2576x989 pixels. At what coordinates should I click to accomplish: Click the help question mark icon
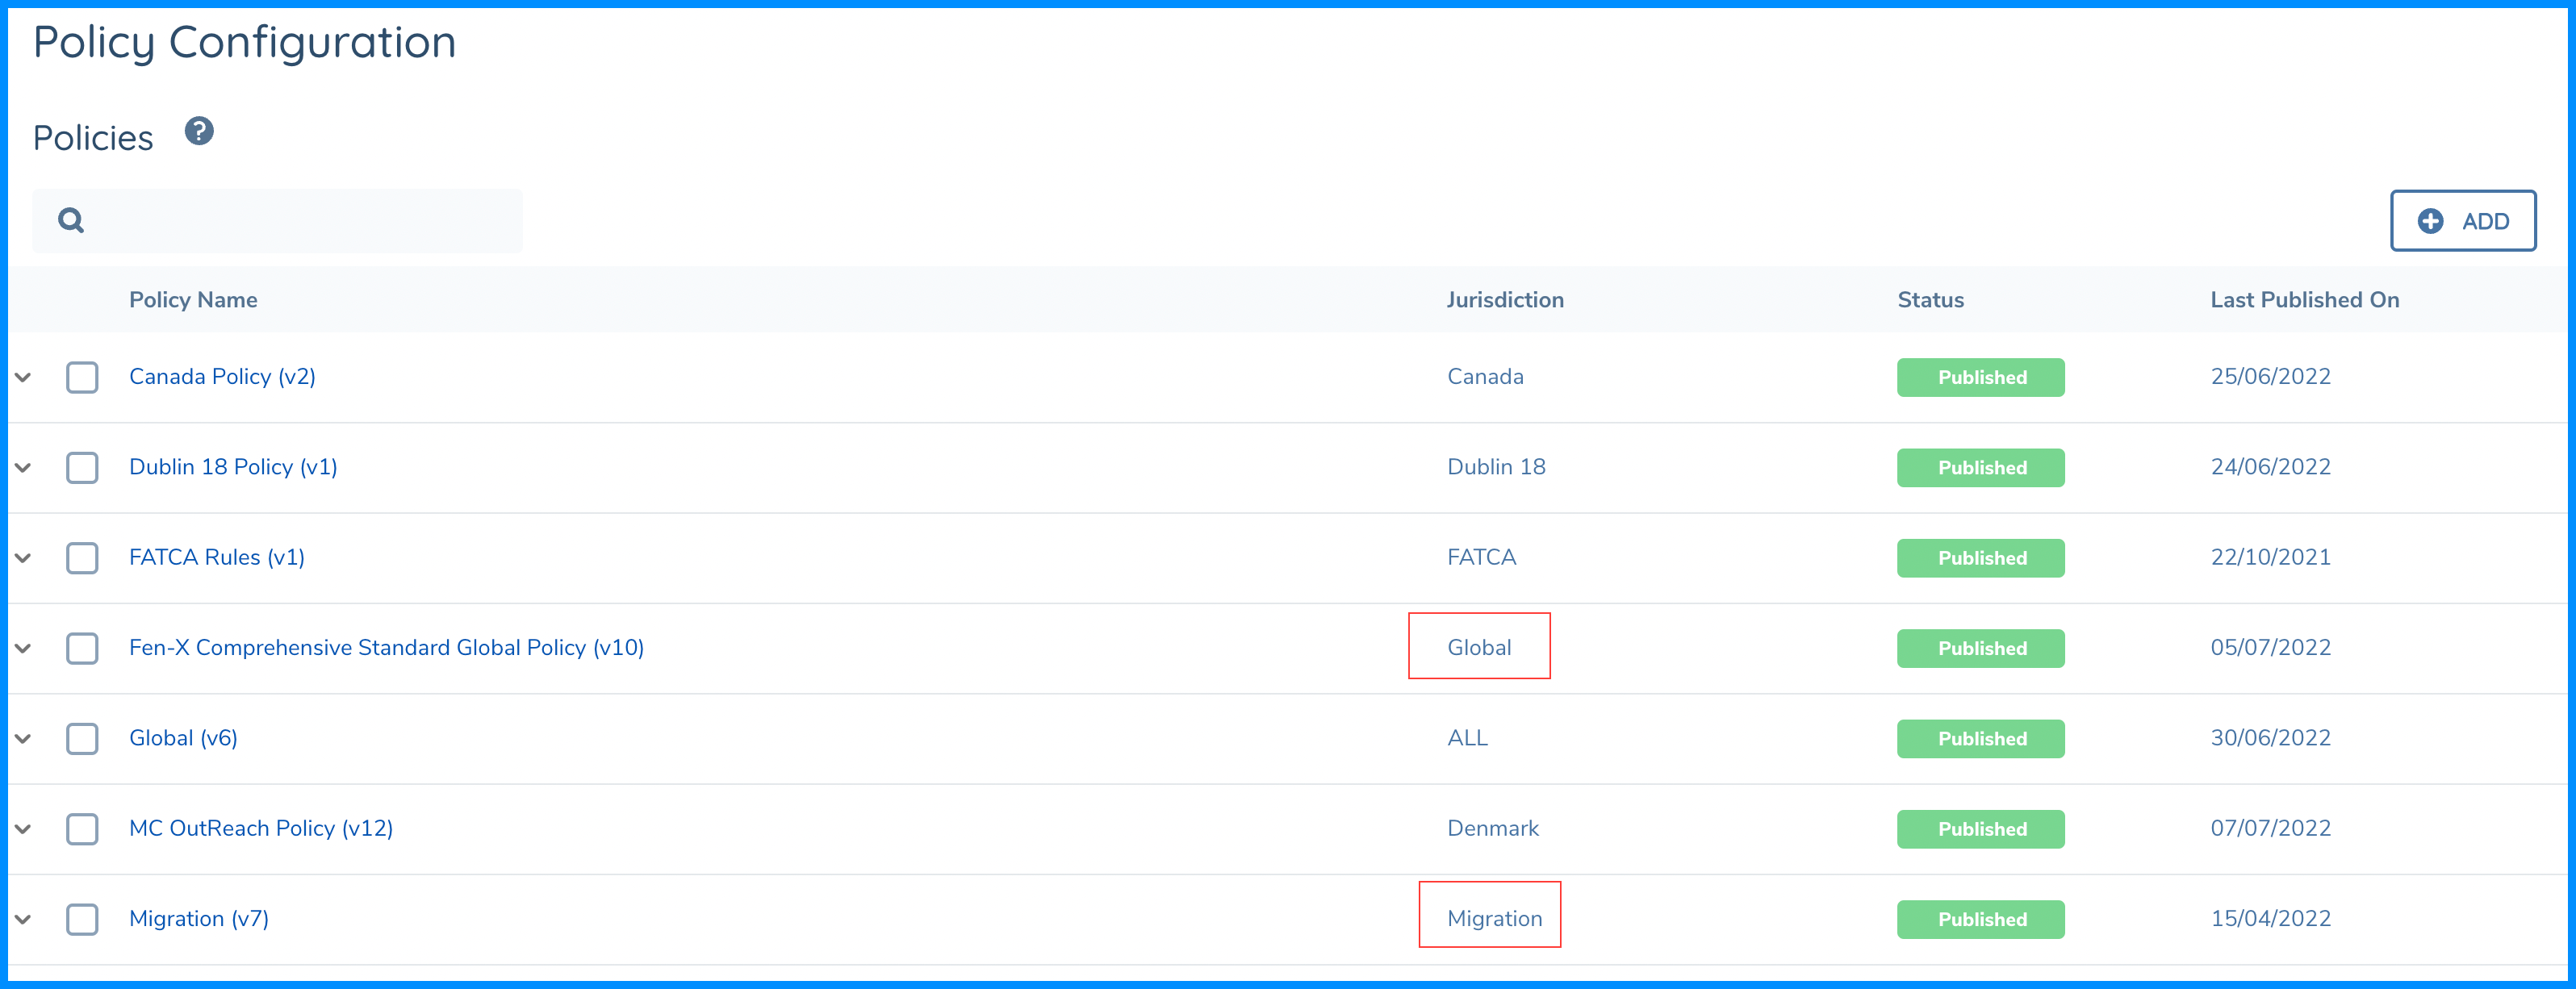click(x=199, y=131)
